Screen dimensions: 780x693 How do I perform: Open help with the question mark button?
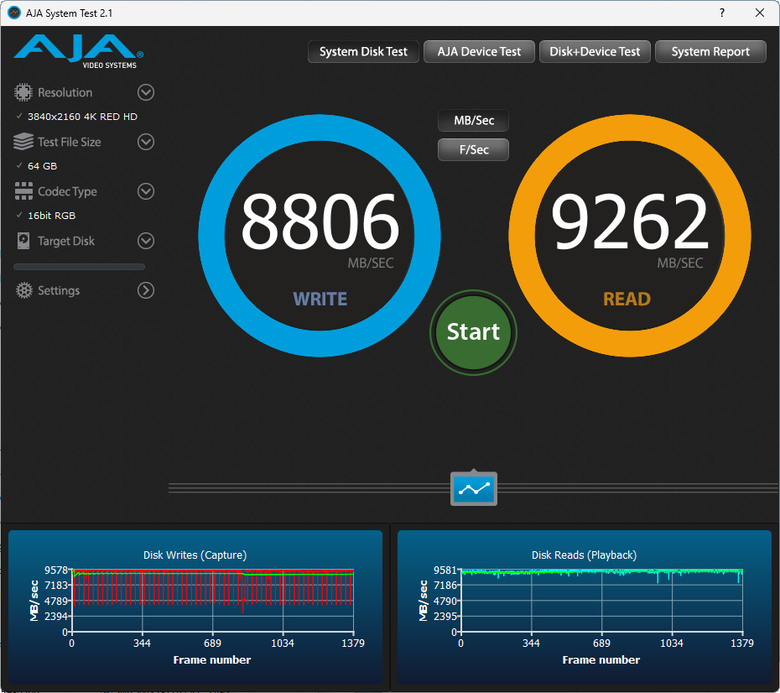pyautogui.click(x=722, y=13)
